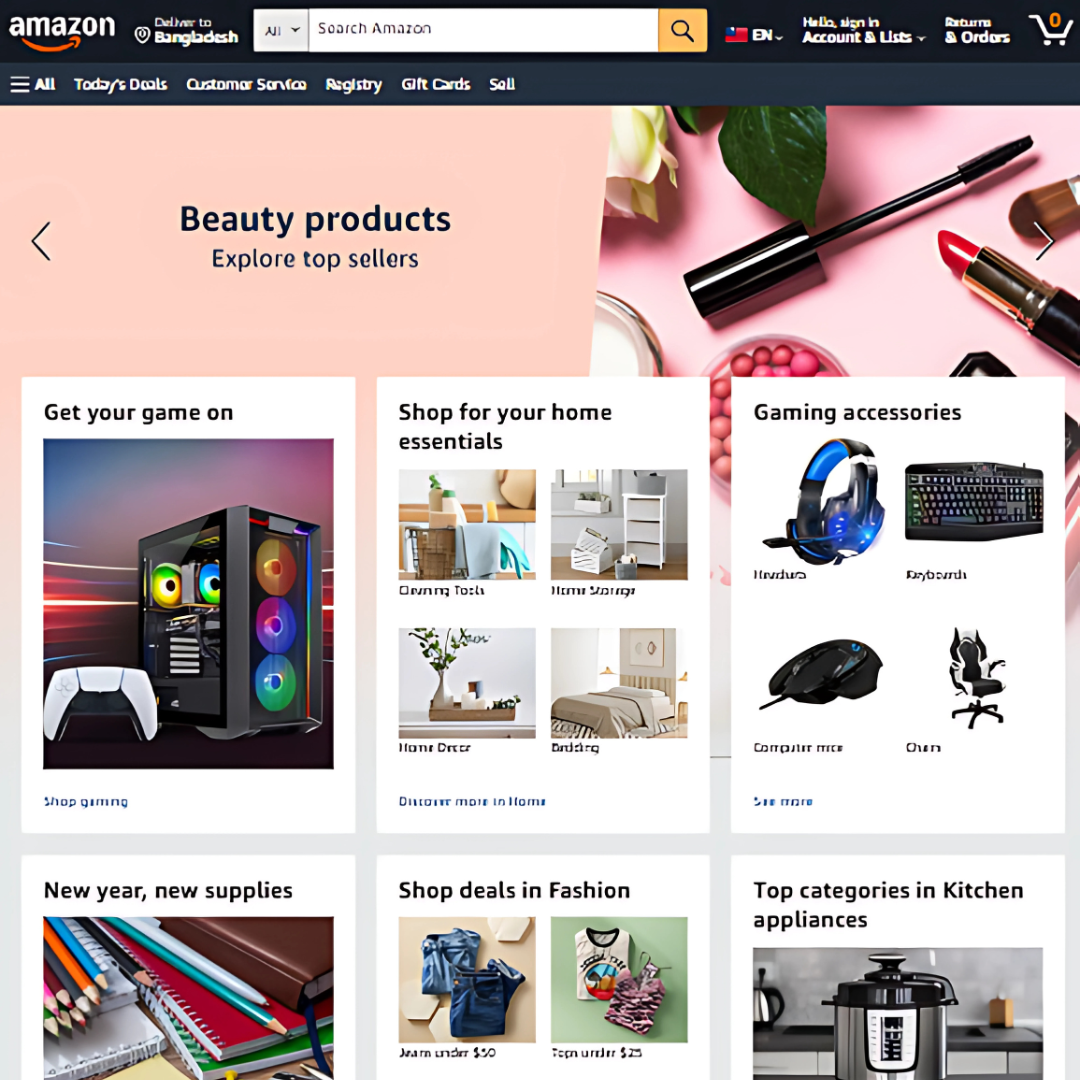Open the EN language dropdown

coord(767,35)
